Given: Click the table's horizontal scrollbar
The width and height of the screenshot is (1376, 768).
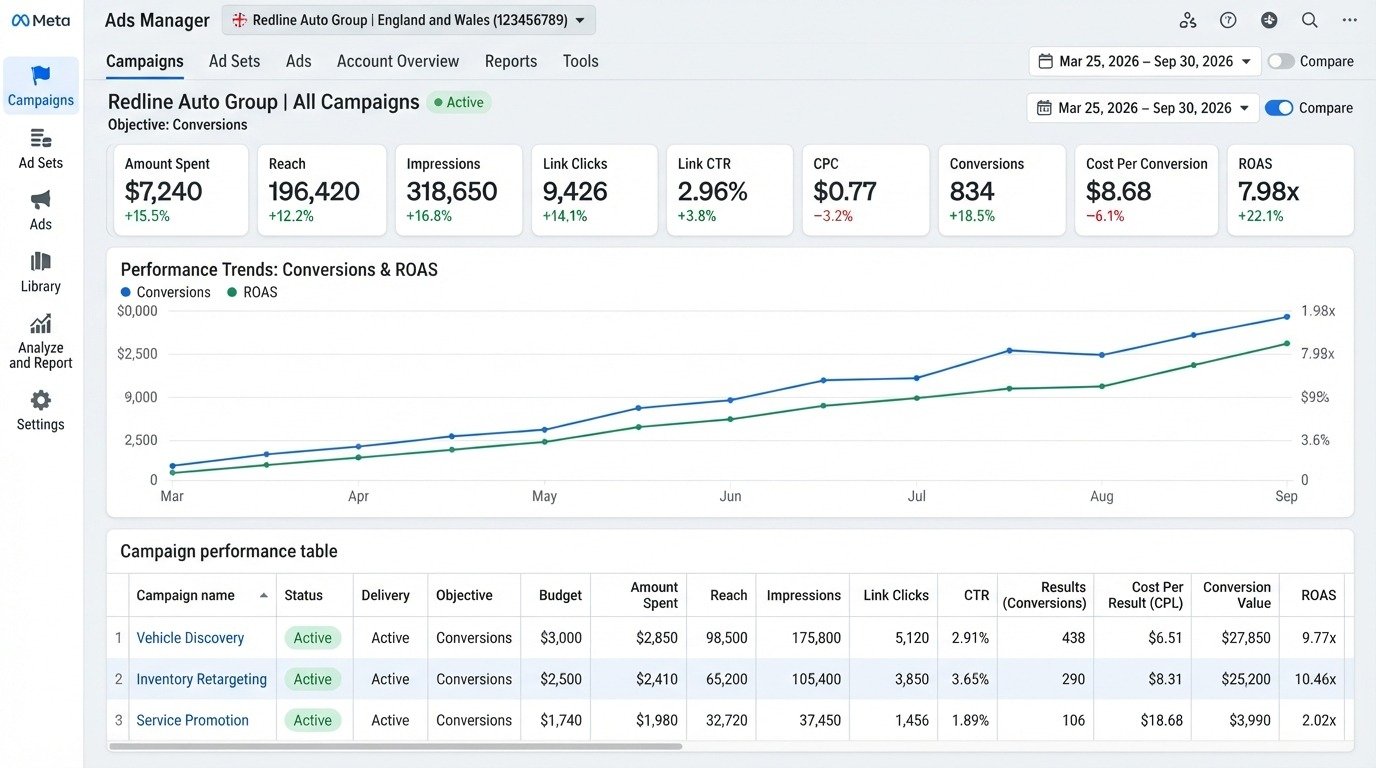Looking at the screenshot, I should click(396, 746).
